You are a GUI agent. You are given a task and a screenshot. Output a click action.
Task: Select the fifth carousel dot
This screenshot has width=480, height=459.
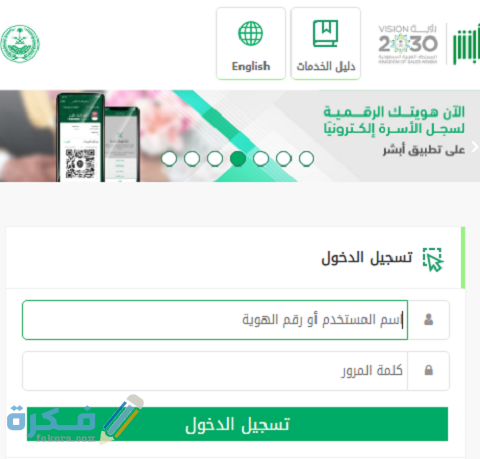coord(261,158)
